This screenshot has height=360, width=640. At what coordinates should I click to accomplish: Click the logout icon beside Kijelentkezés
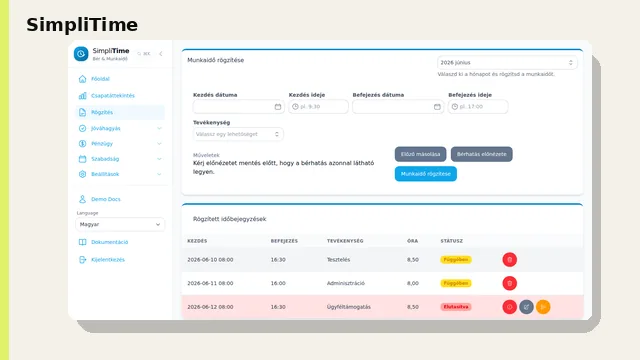coord(82,260)
